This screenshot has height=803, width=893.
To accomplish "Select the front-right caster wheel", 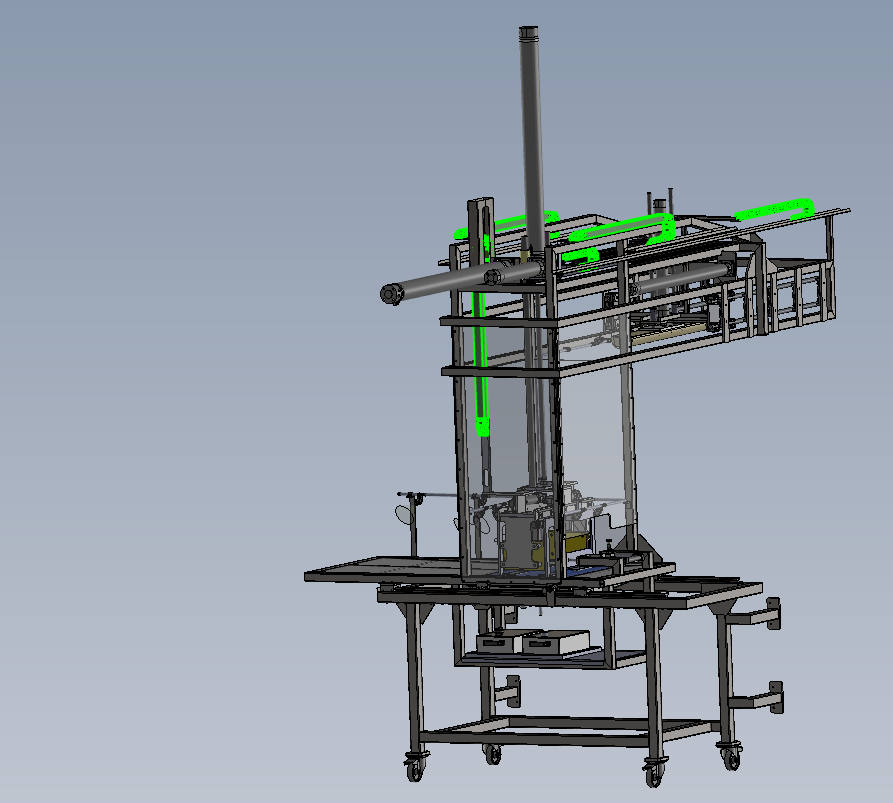I will pyautogui.click(x=653, y=773).
